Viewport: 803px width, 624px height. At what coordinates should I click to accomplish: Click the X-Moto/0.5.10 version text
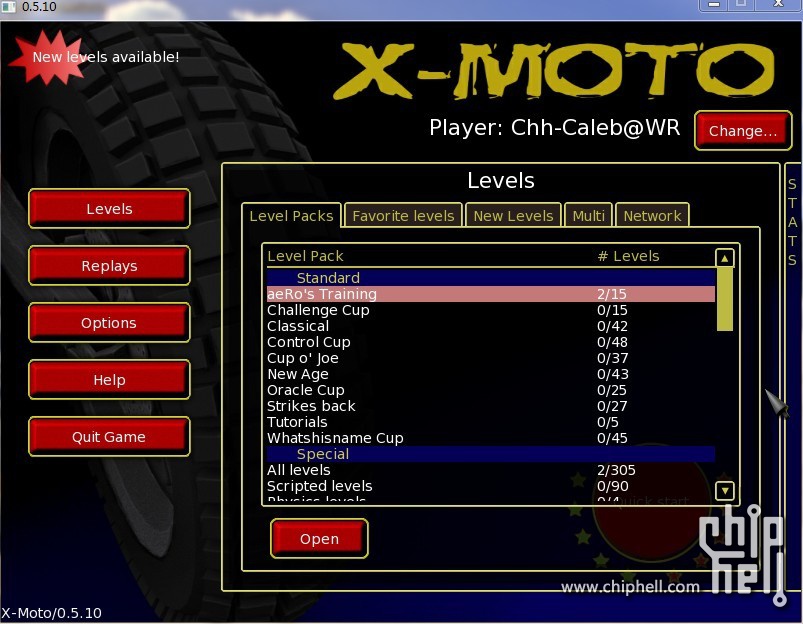(51, 613)
